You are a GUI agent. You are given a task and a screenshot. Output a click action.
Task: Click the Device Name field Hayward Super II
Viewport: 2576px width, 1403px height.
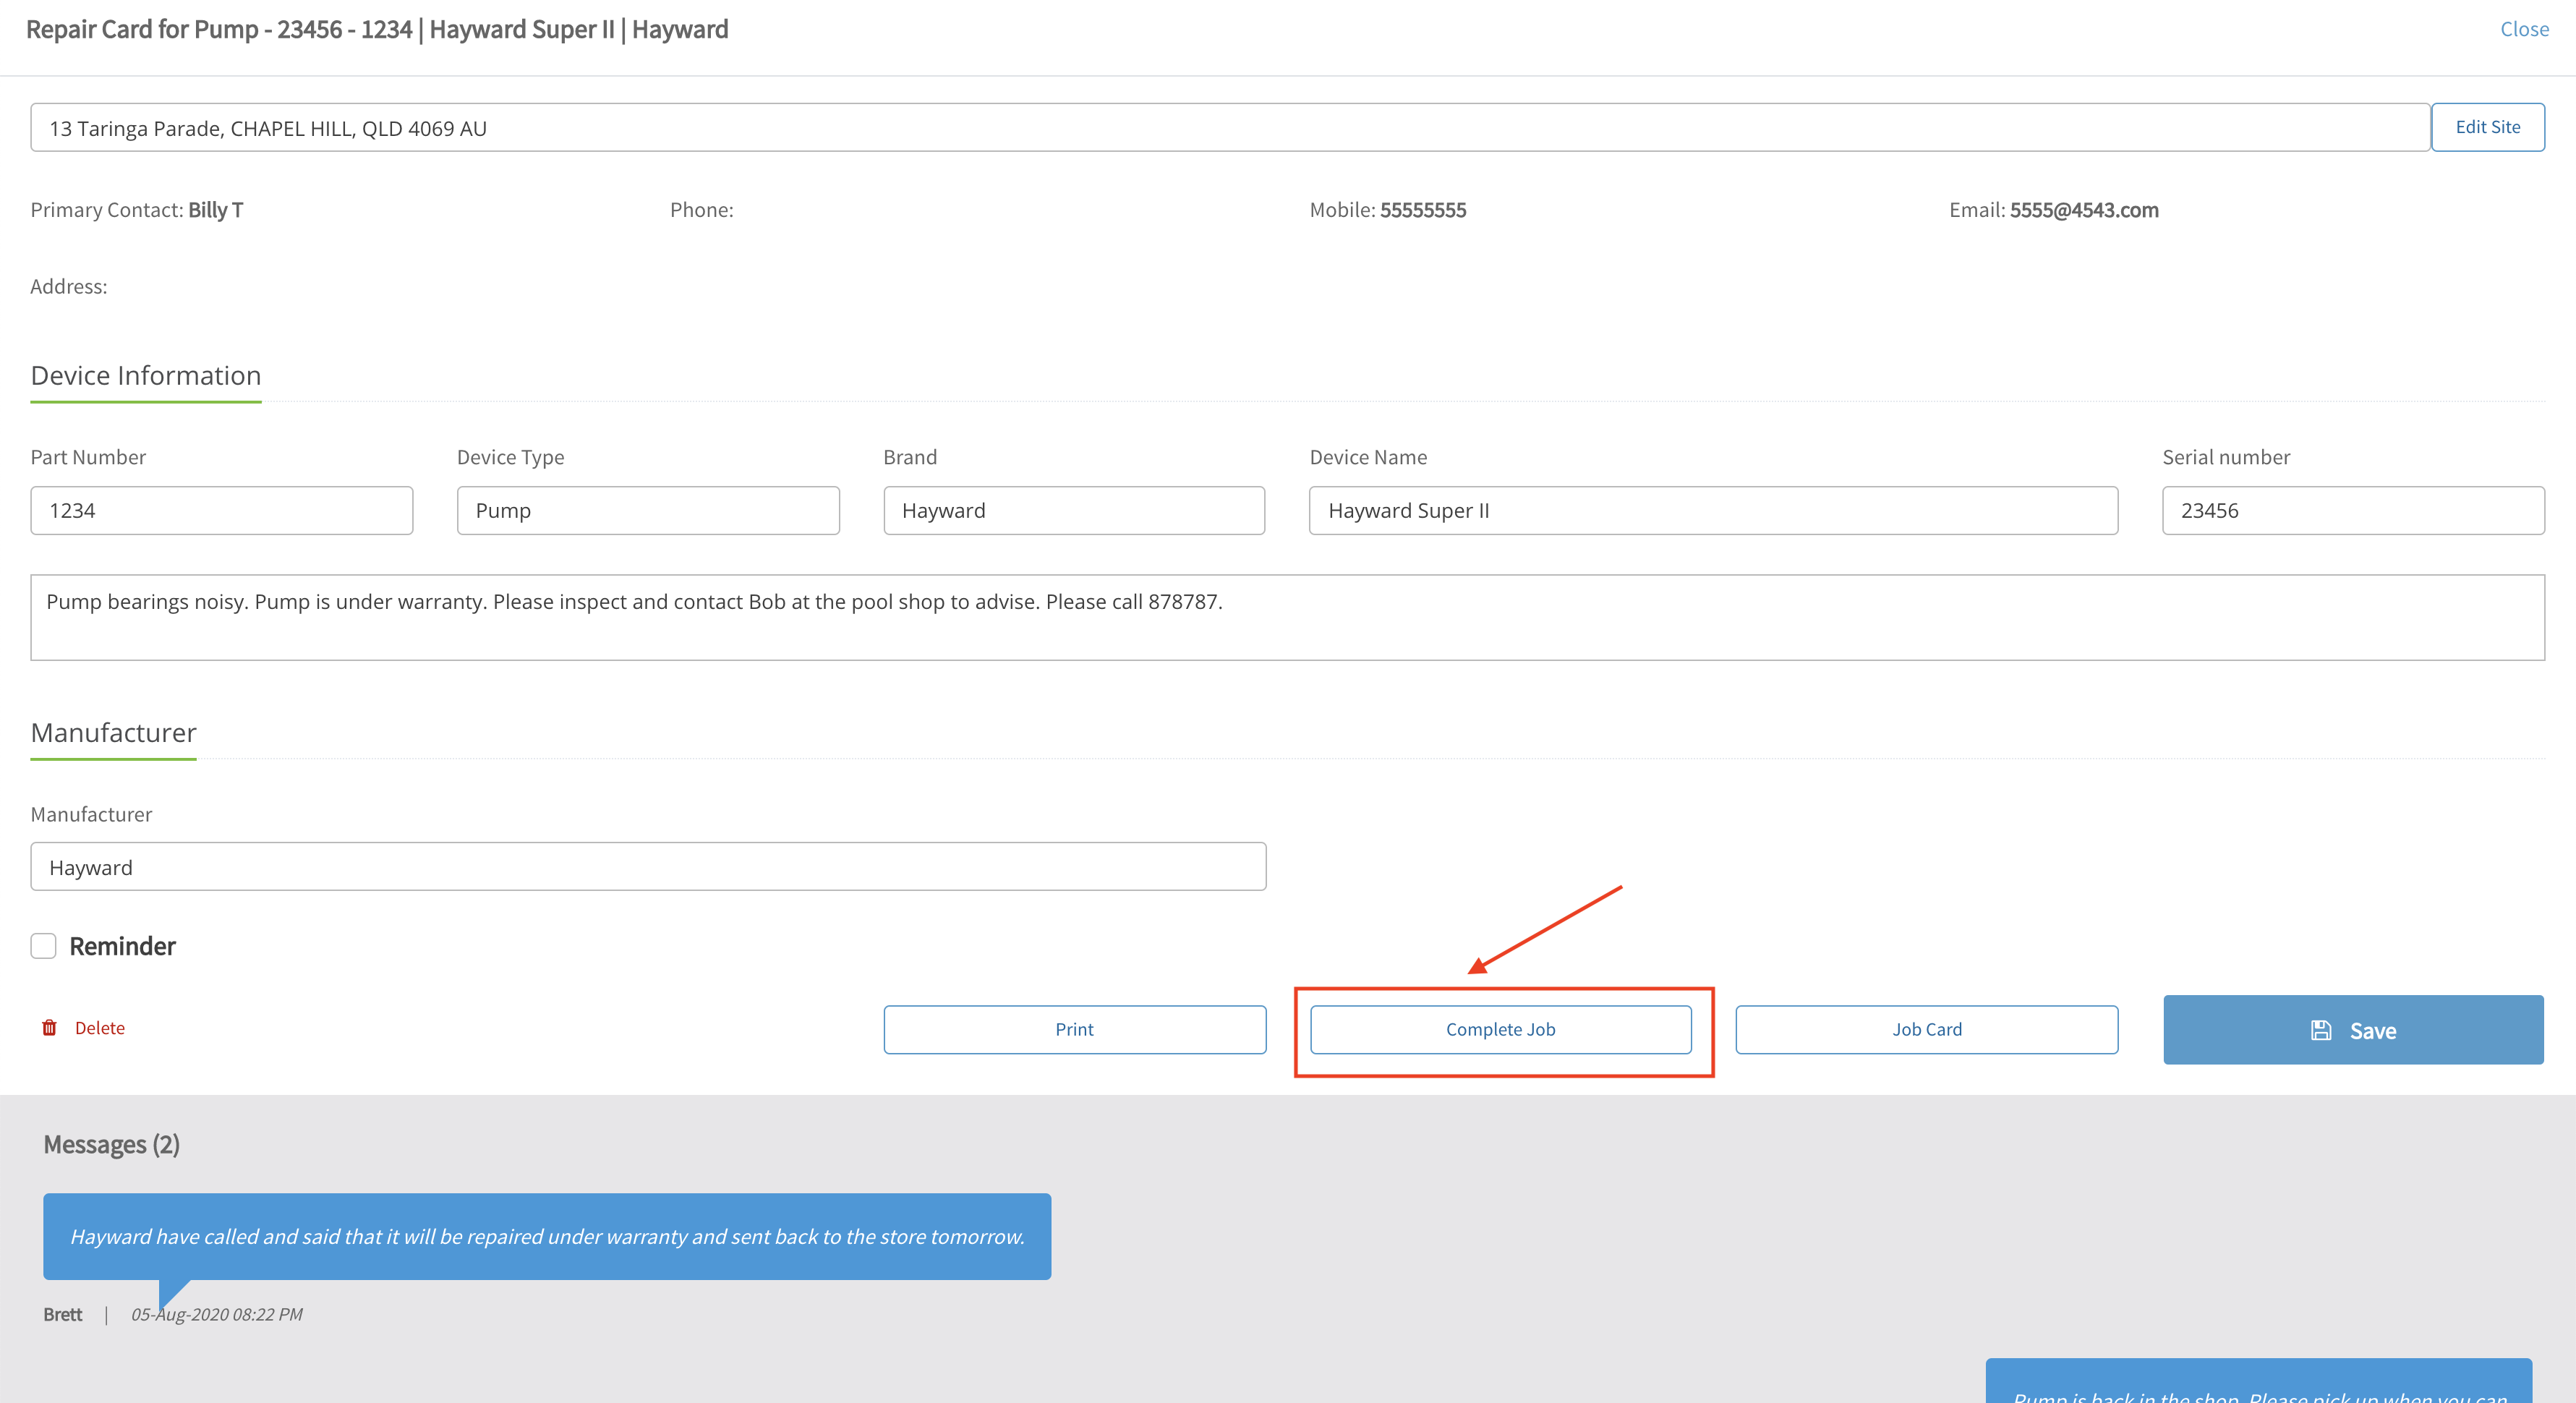[1713, 510]
